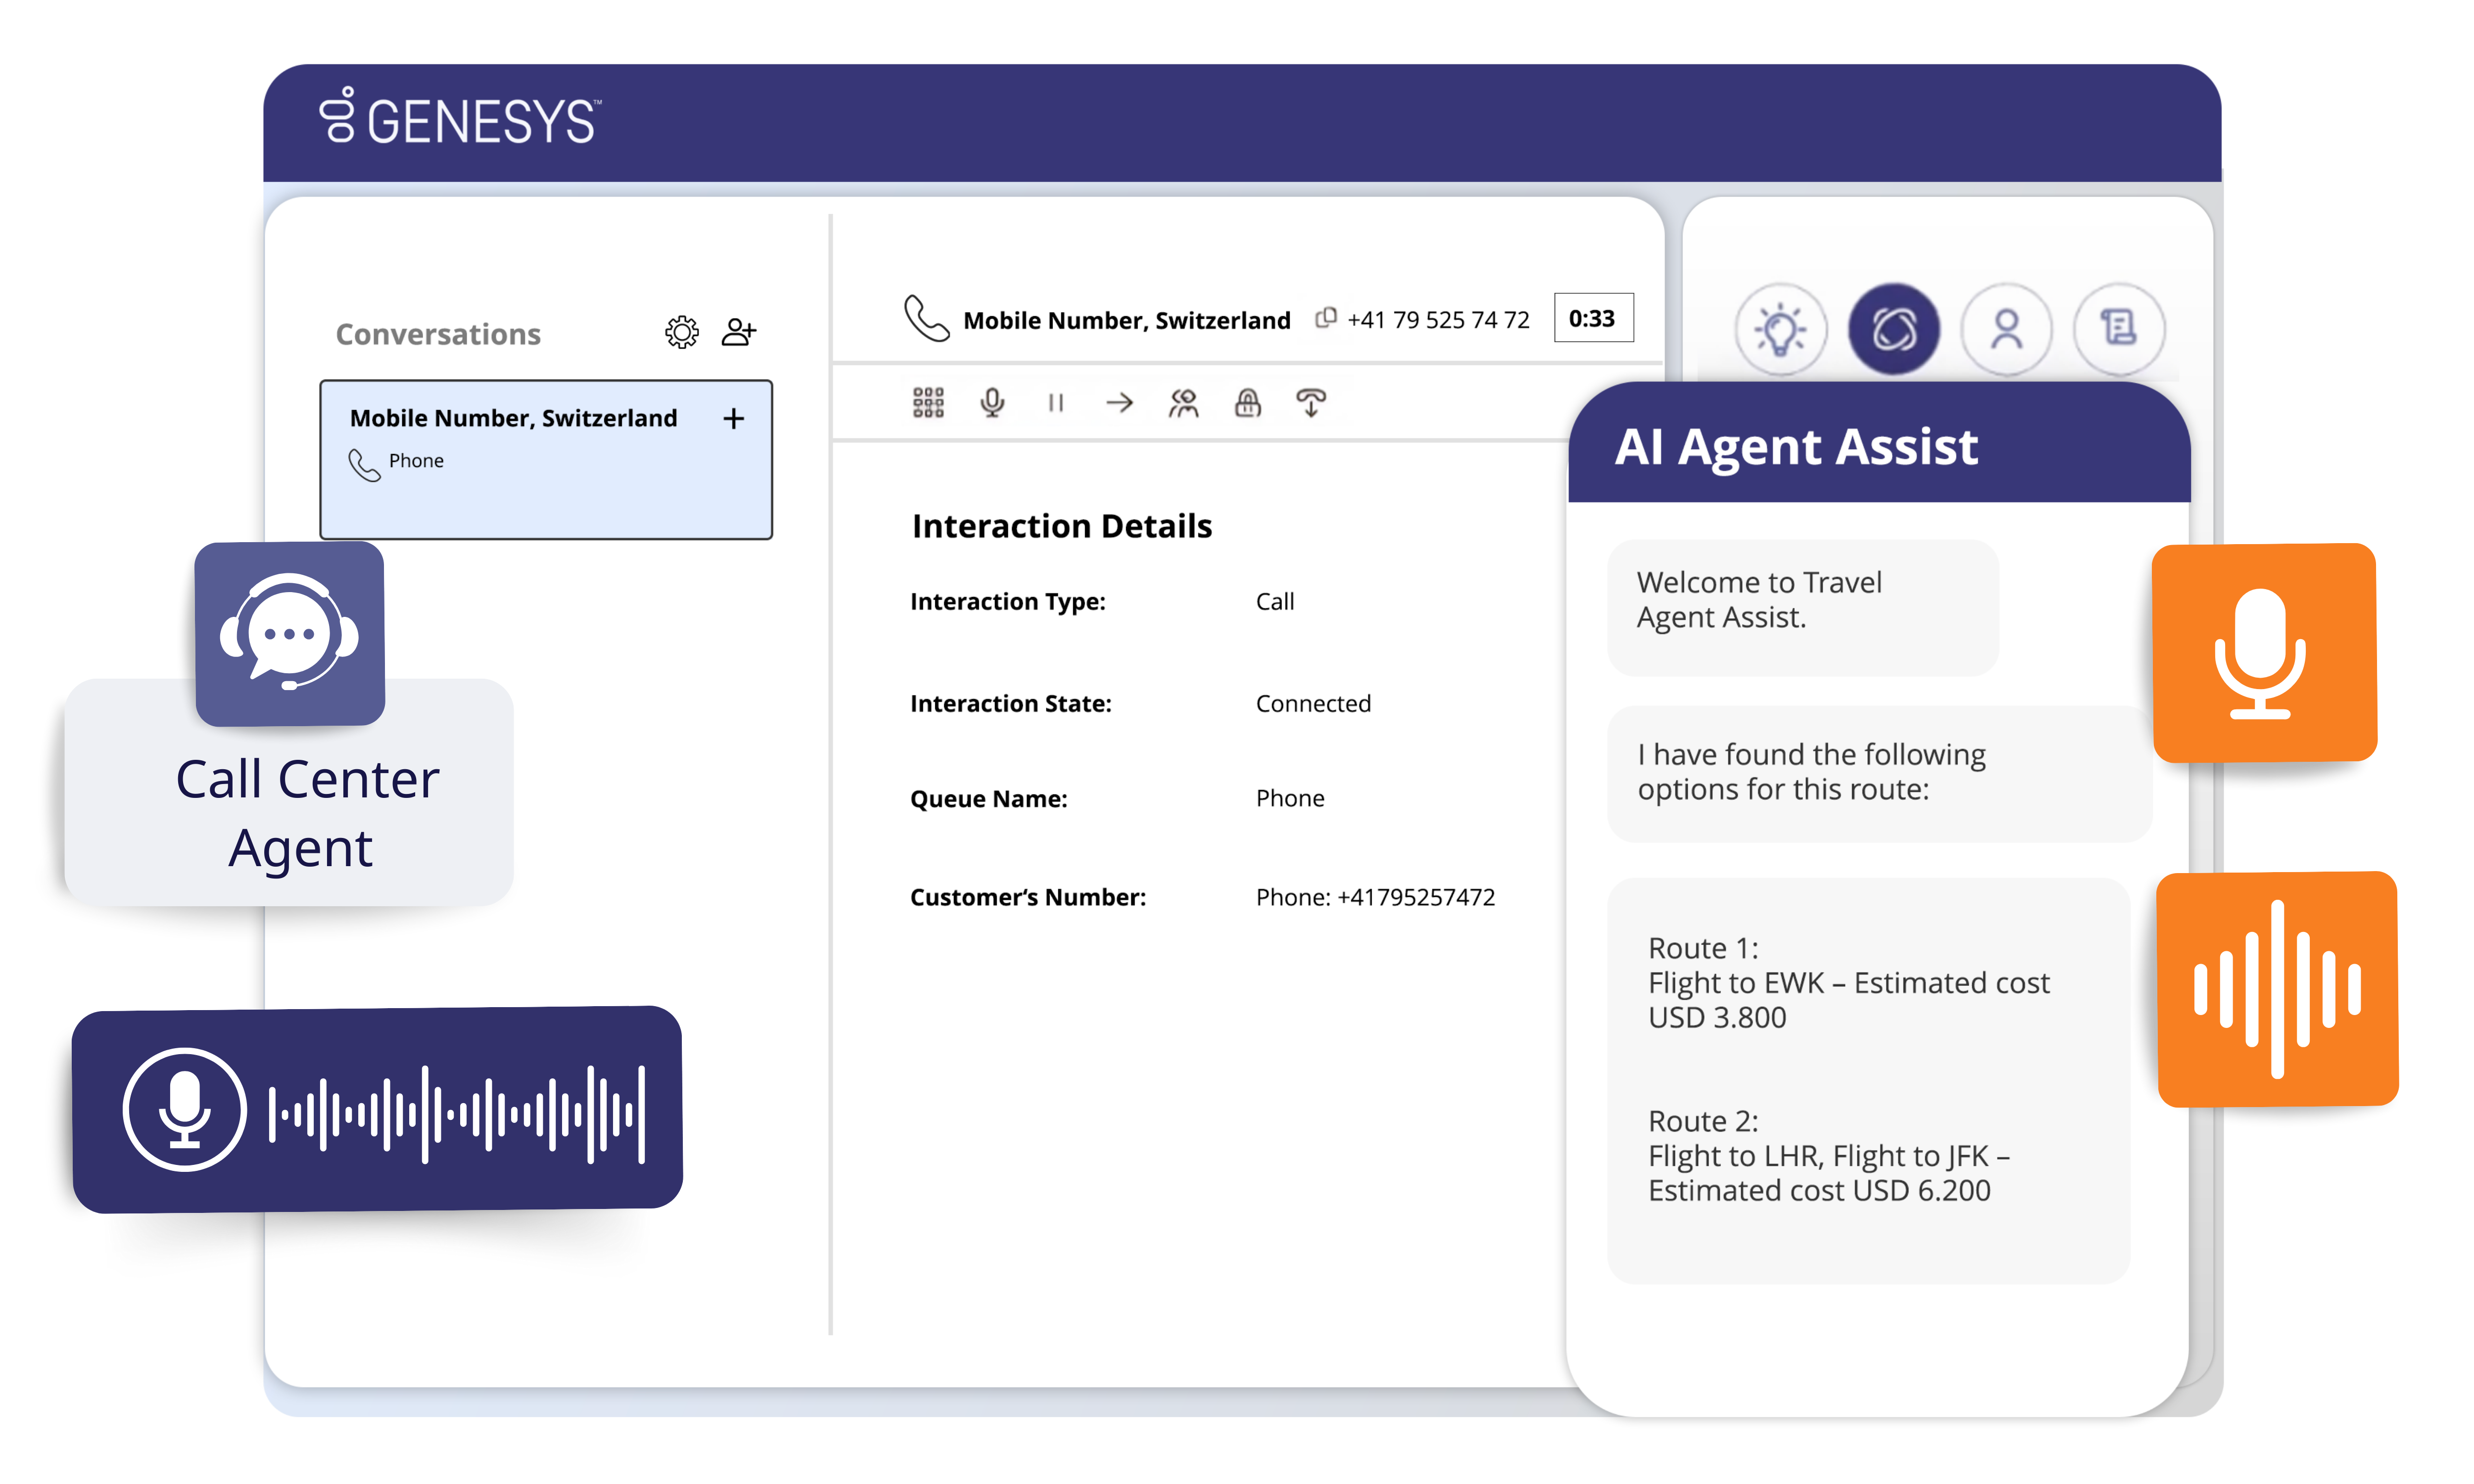
Task: Put the call on hold with pause icon
Action: (1055, 402)
